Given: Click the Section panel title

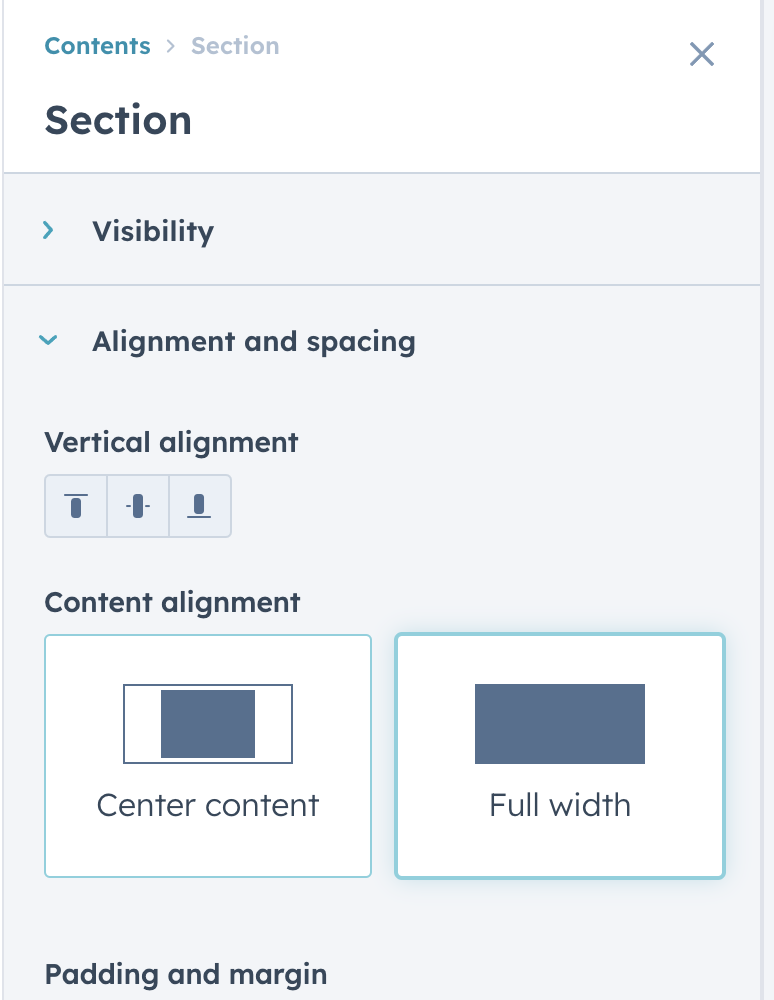Looking at the screenshot, I should pos(118,120).
